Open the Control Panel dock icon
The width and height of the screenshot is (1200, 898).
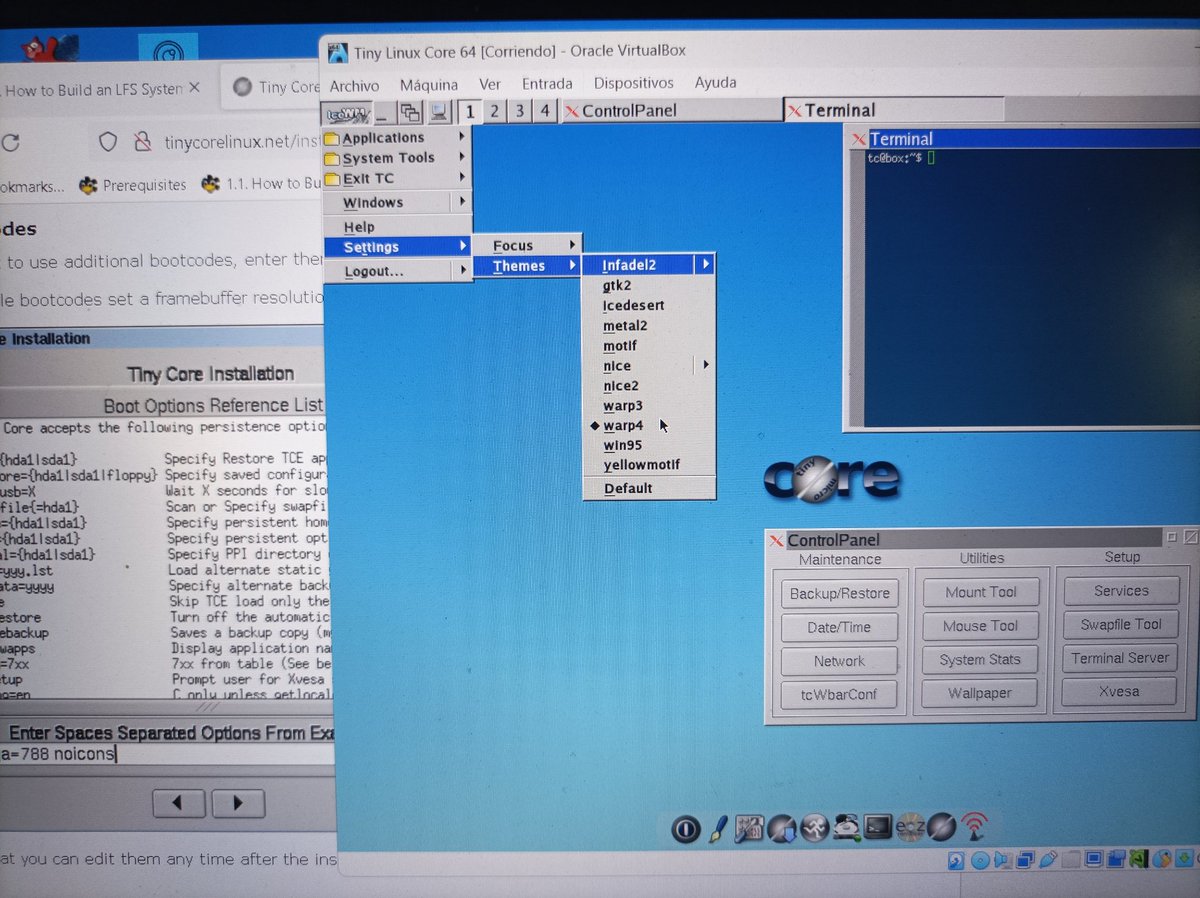click(x=749, y=828)
